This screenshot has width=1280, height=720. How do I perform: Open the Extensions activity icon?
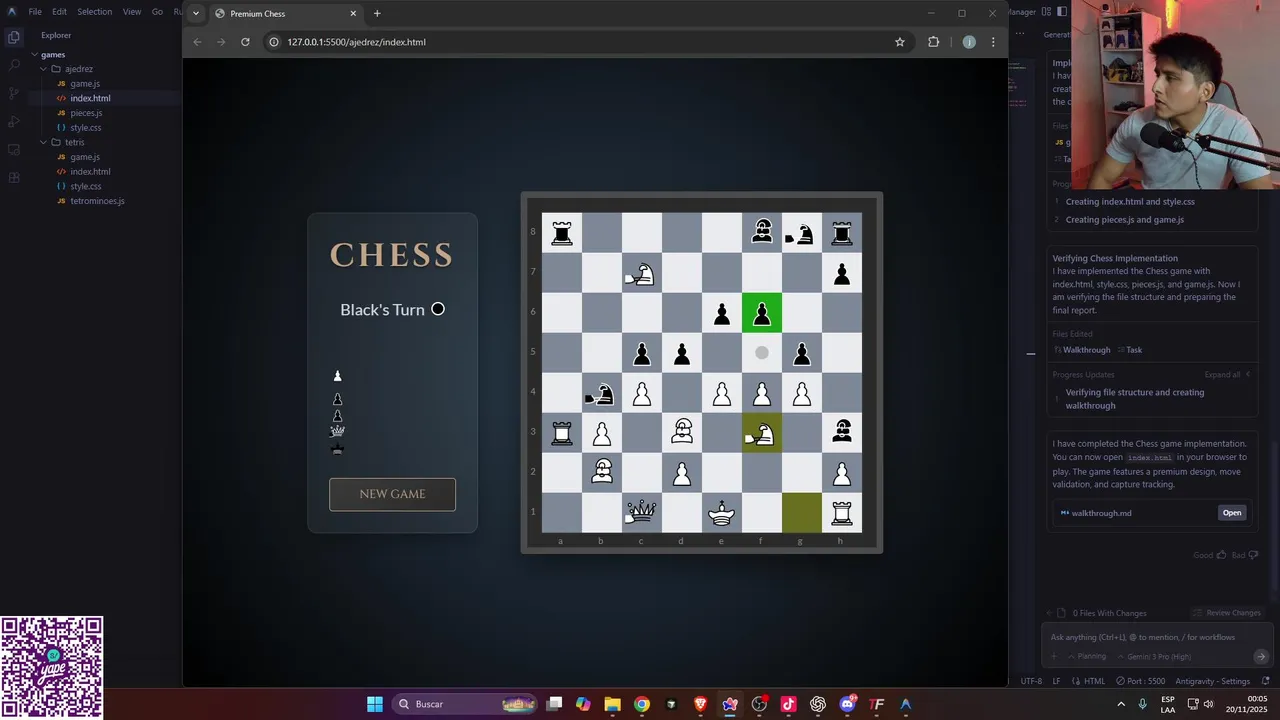coord(14,177)
